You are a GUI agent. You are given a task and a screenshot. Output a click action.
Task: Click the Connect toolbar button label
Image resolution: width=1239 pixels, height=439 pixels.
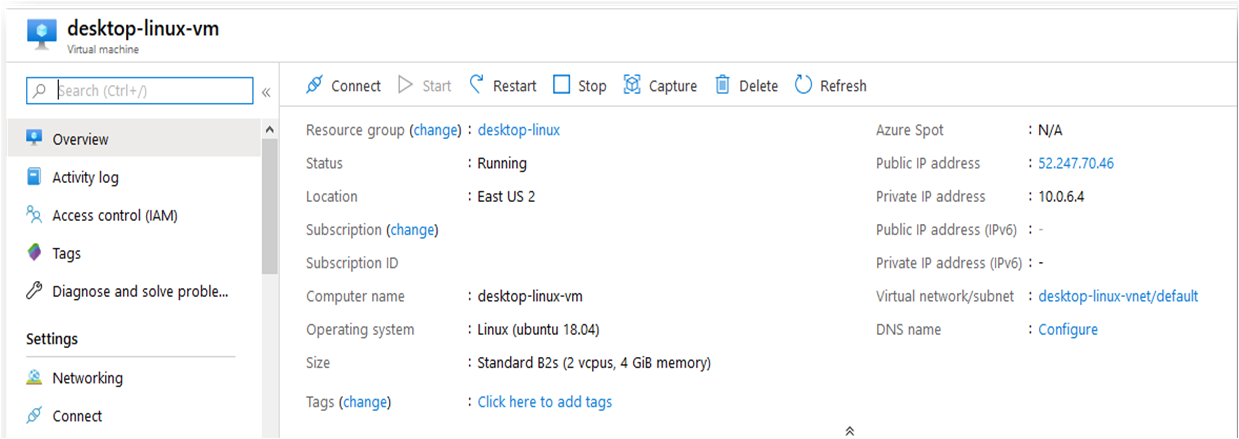pyautogui.click(x=356, y=86)
